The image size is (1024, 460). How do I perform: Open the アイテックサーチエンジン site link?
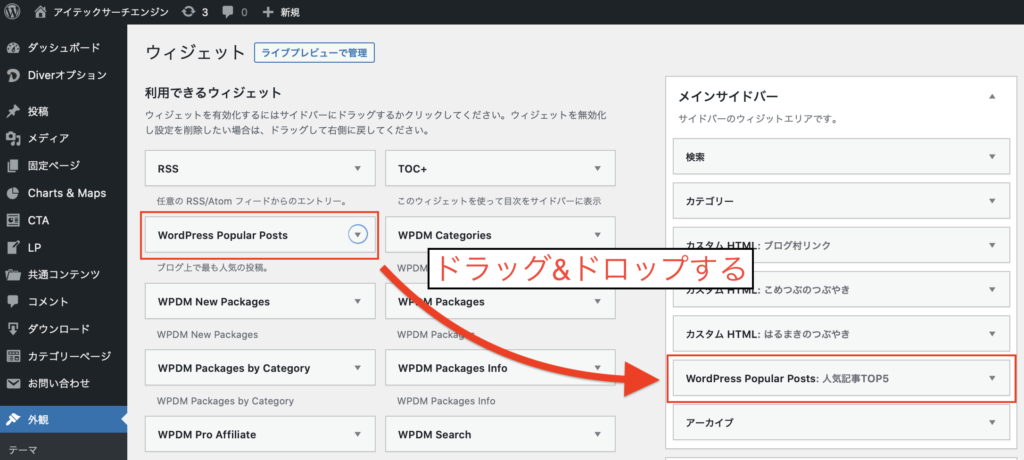click(110, 12)
